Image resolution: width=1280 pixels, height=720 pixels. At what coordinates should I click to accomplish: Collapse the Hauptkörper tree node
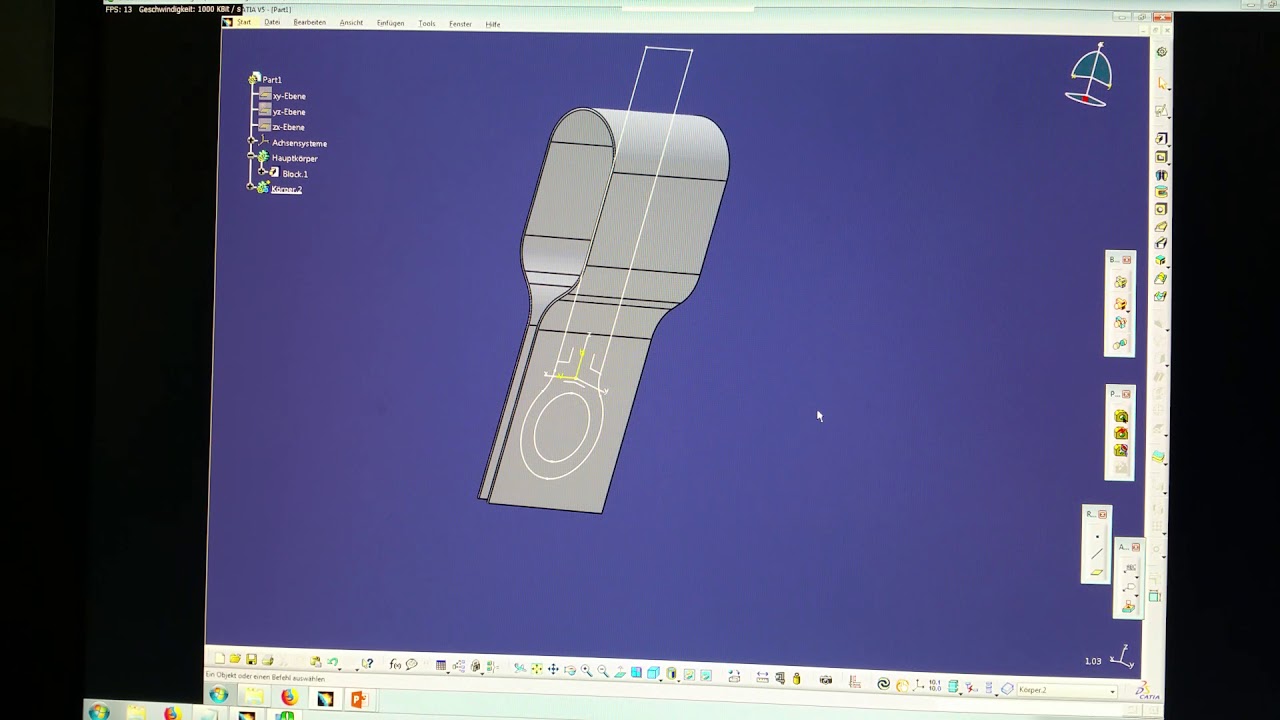tap(251, 157)
